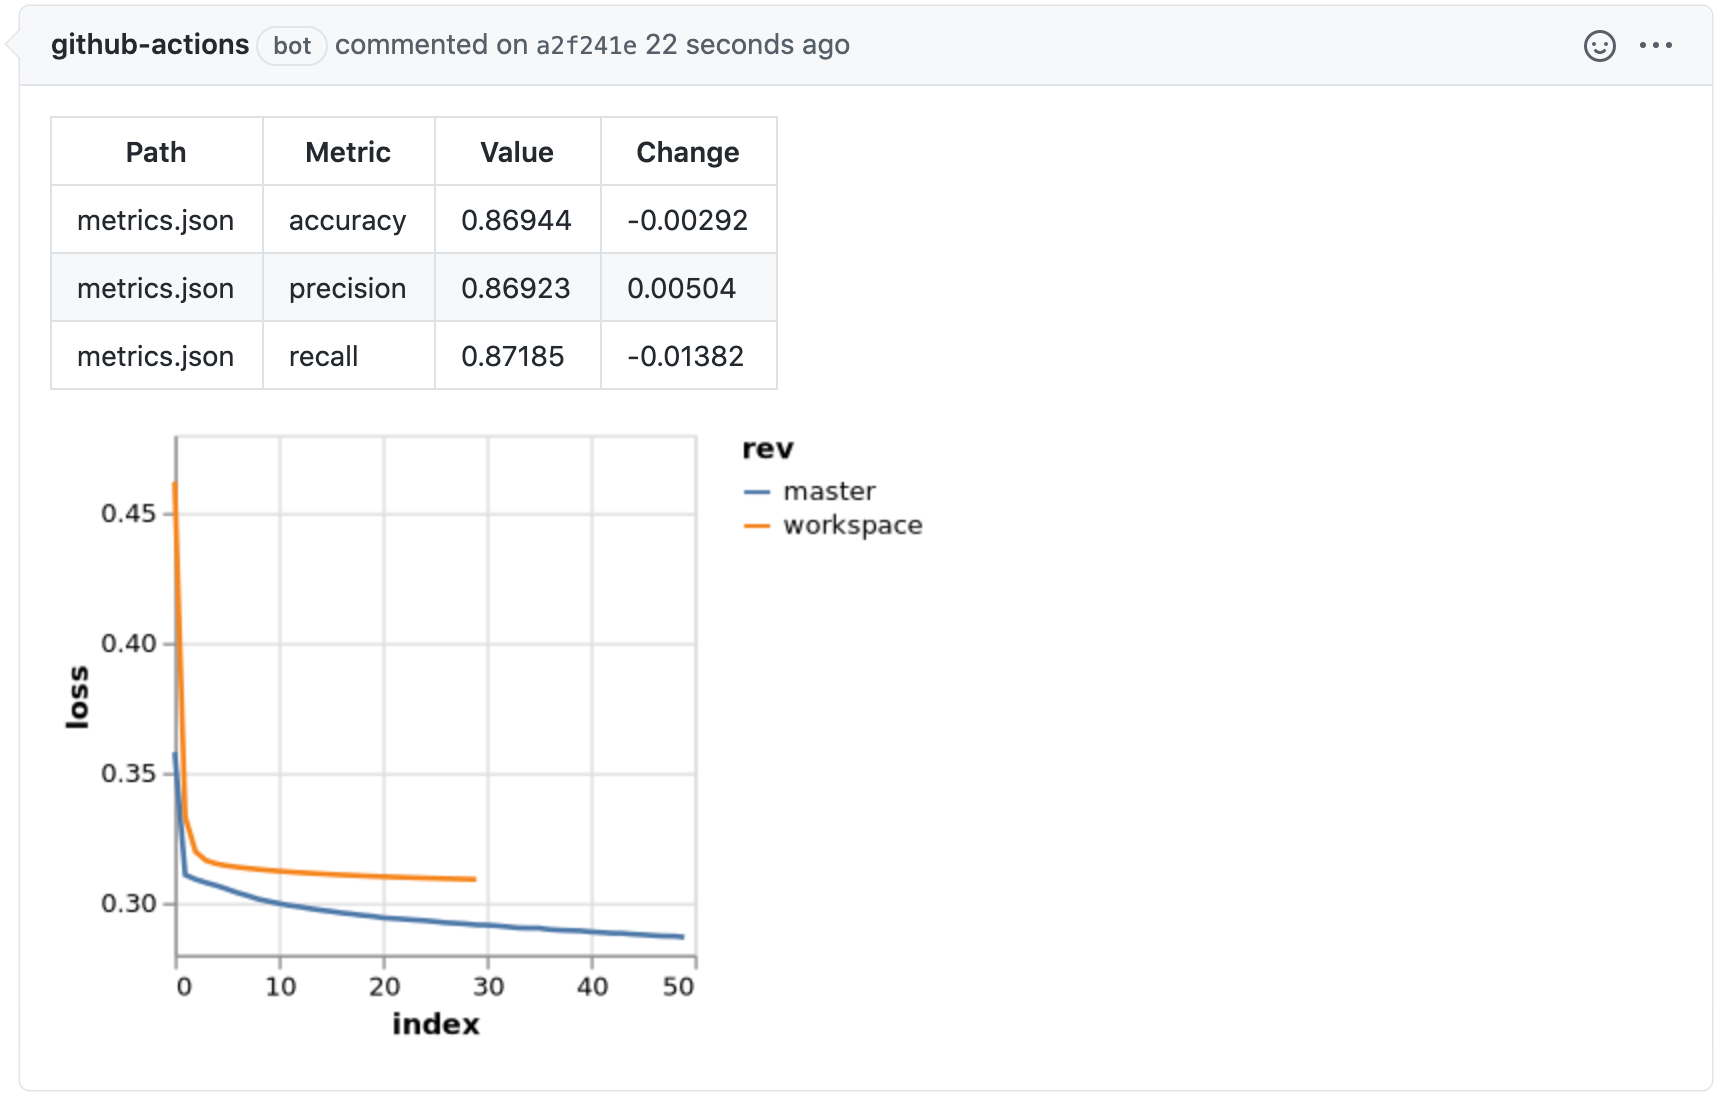Toggle the rev legend heading
Viewport: 1718px width, 1096px height.
point(768,449)
